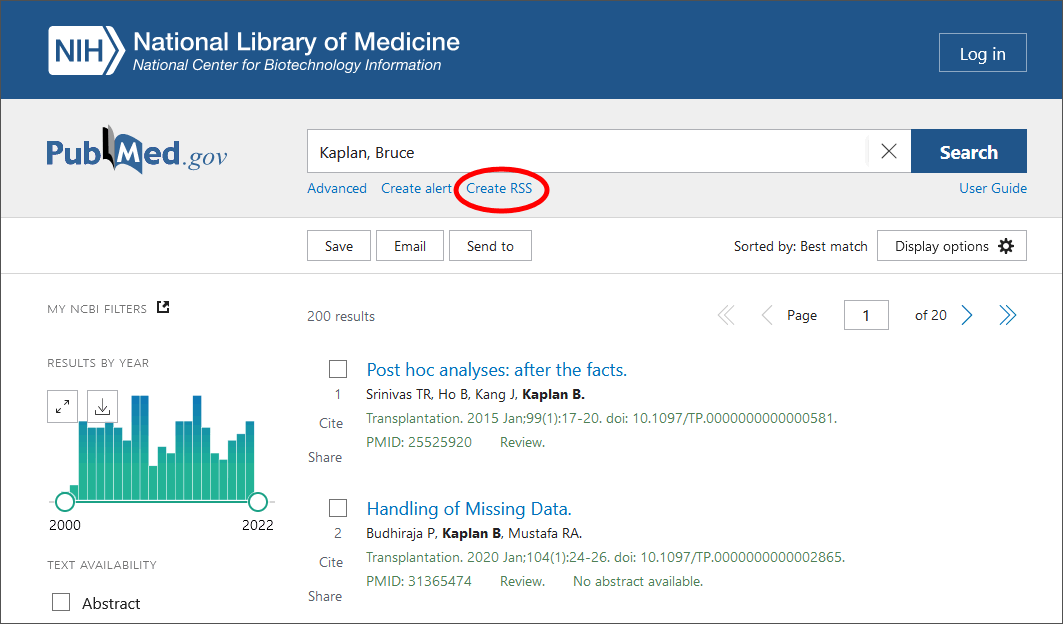Clear the search box with X icon
Image resolution: width=1063 pixels, height=624 pixels.
click(889, 151)
